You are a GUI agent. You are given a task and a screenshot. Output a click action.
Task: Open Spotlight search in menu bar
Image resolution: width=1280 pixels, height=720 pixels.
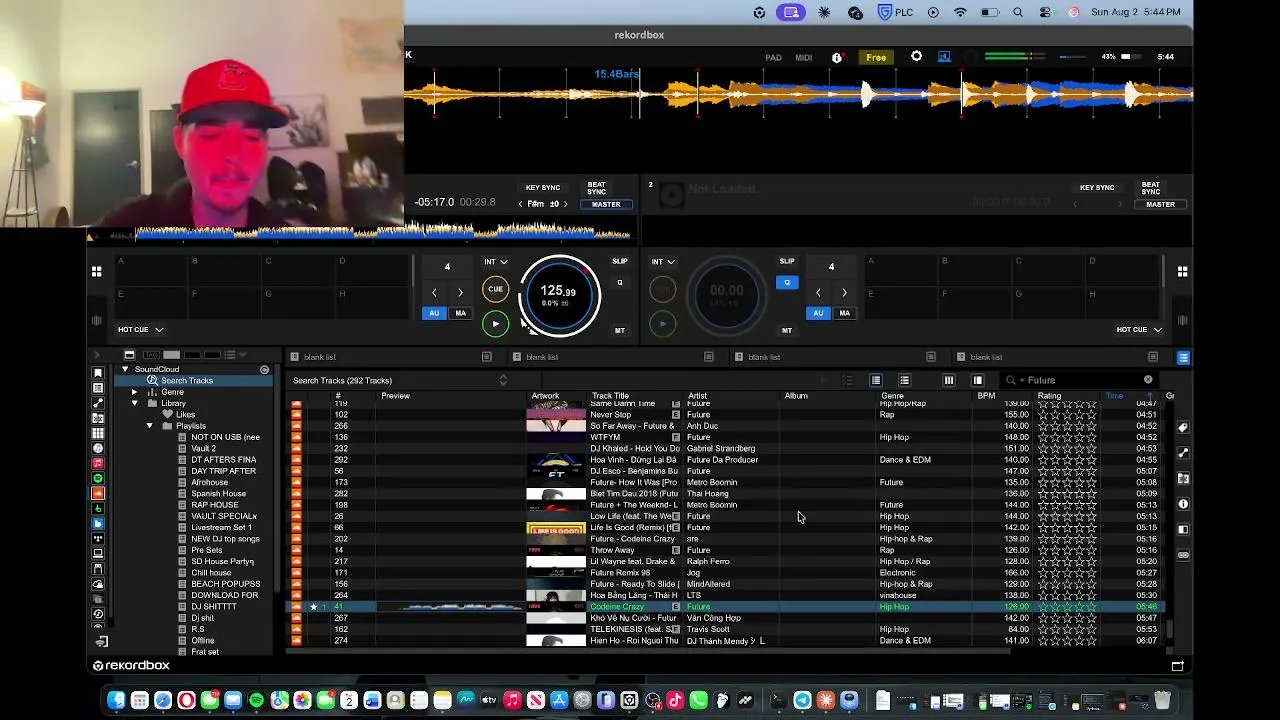click(1018, 12)
